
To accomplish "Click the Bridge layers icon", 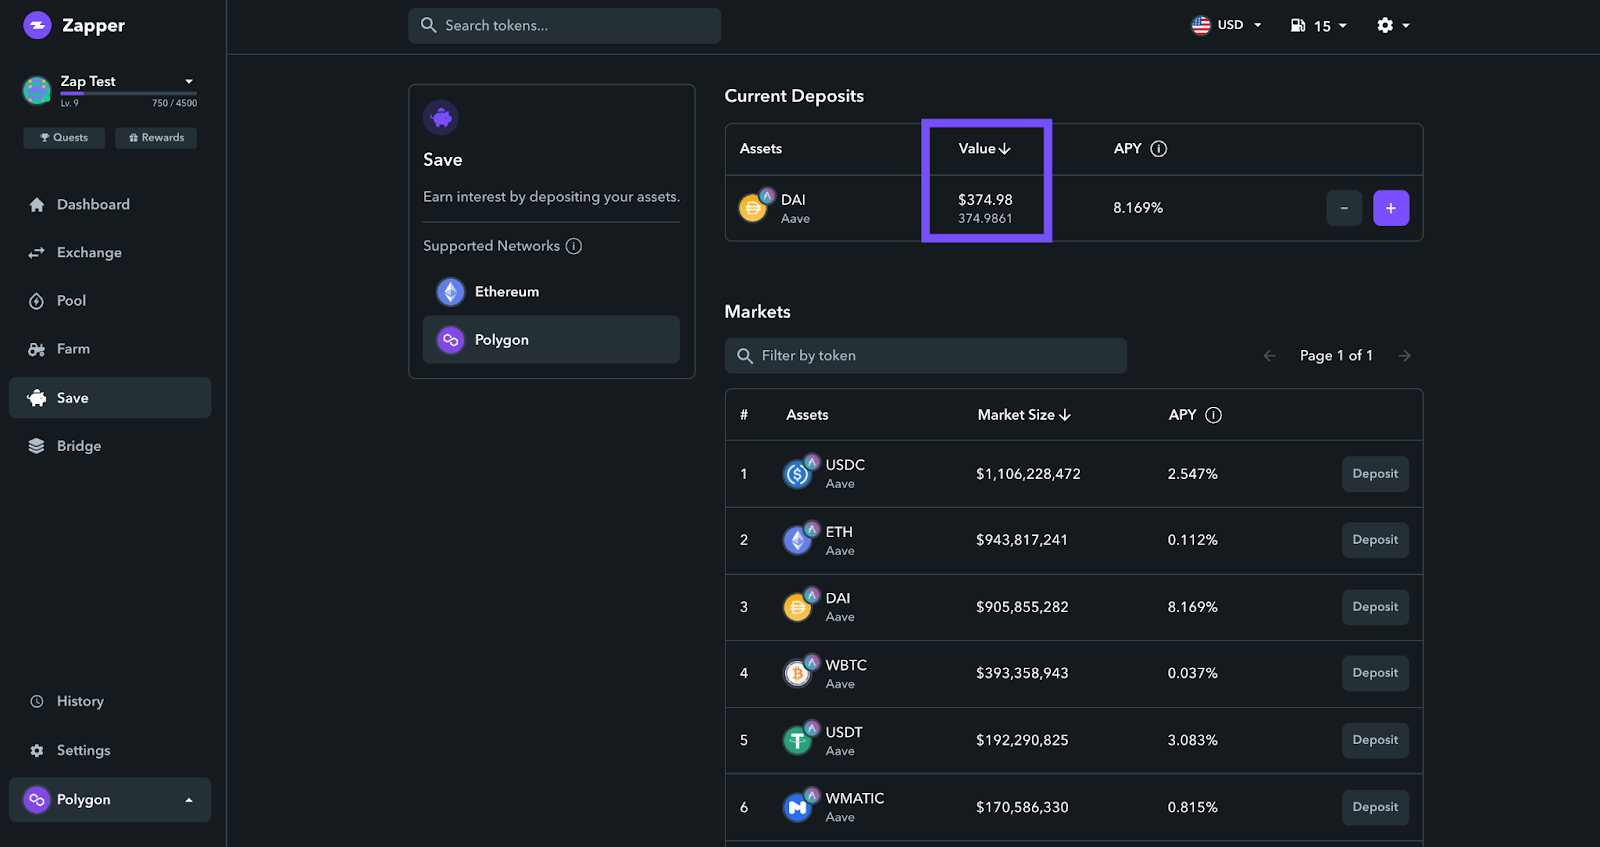I will [x=37, y=446].
